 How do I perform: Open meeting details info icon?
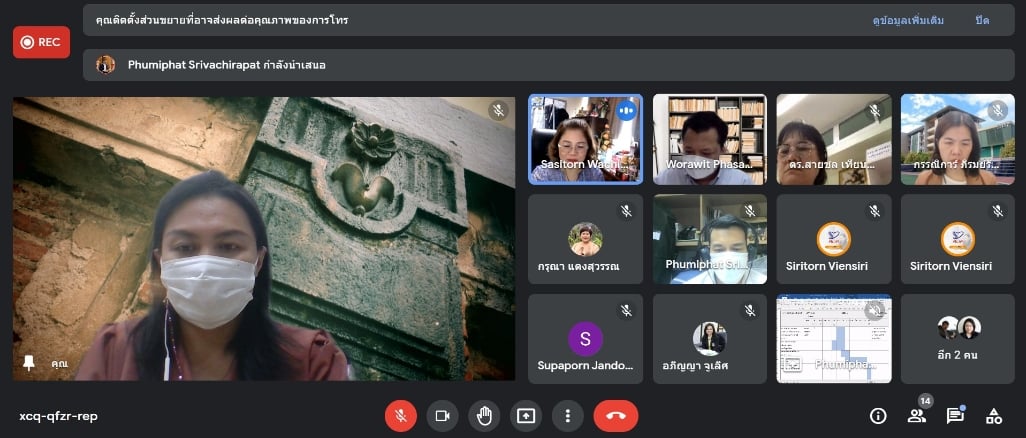(x=878, y=416)
